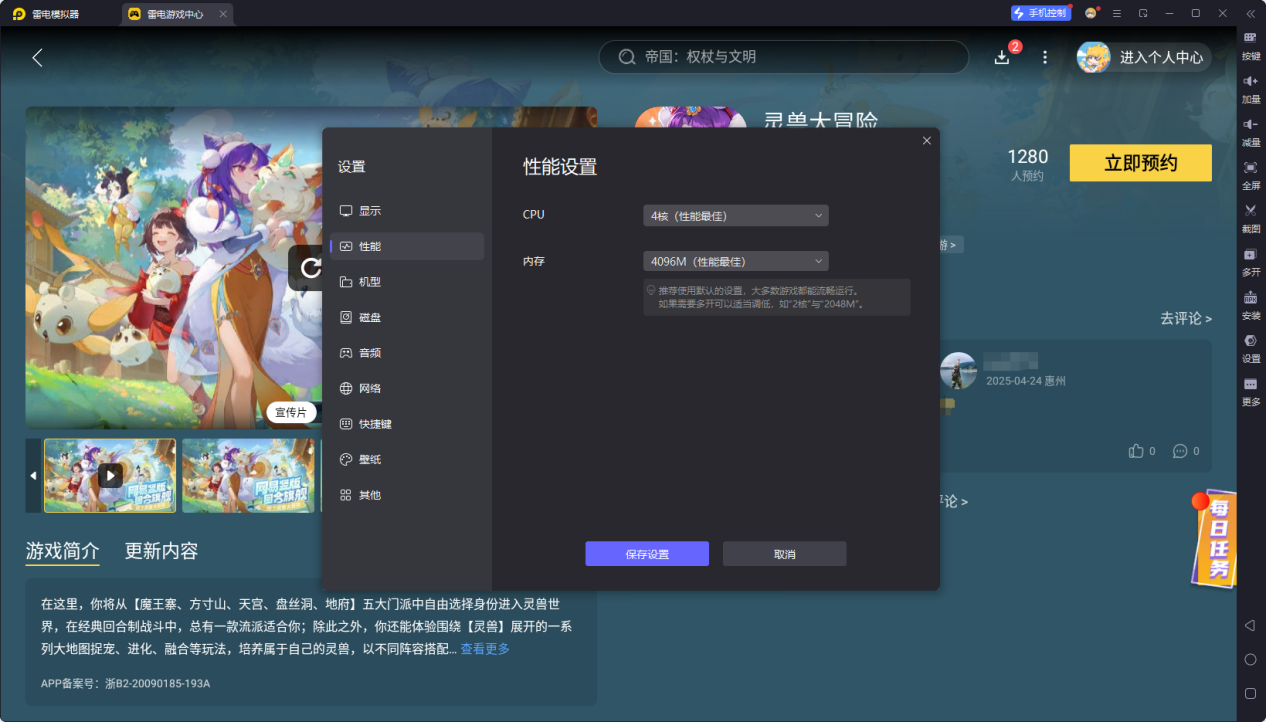Tap the Android back triangle button
Image resolution: width=1266 pixels, height=722 pixels.
[1250, 625]
